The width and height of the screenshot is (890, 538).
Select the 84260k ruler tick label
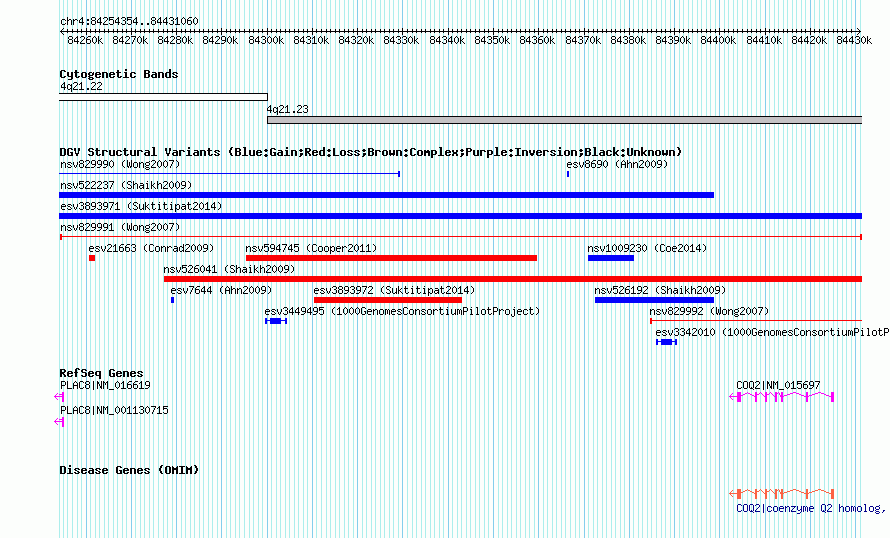(85, 40)
